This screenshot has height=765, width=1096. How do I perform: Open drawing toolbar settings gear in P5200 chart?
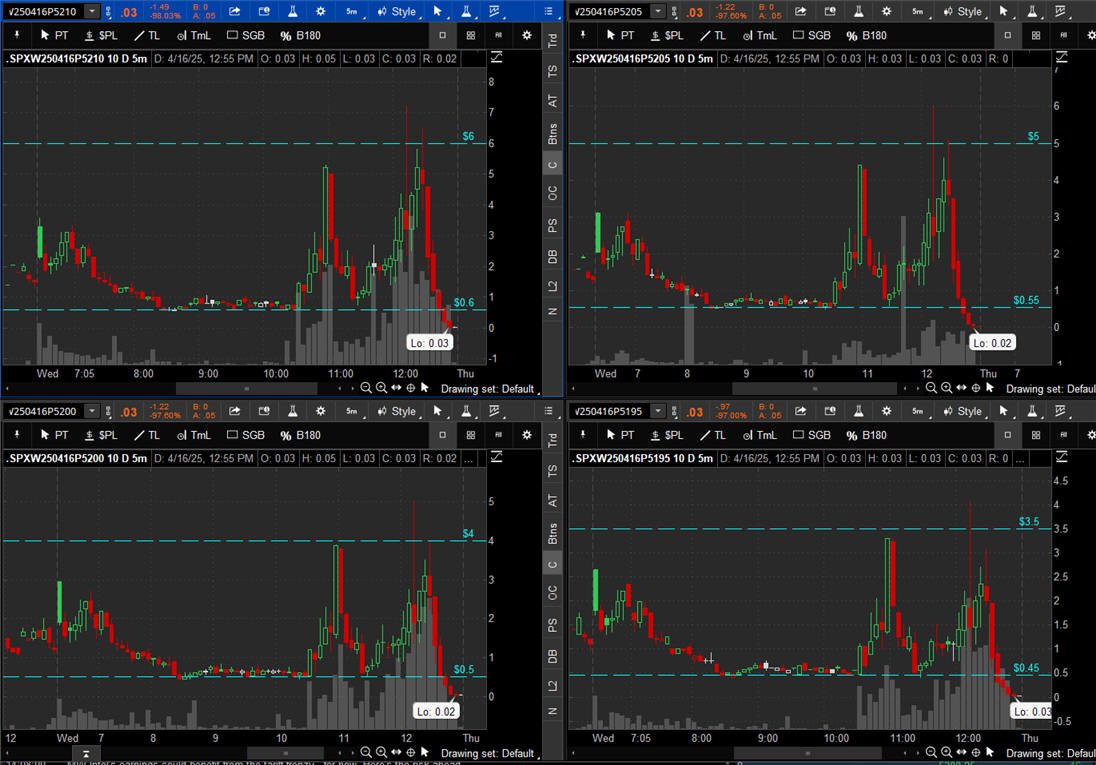click(527, 435)
